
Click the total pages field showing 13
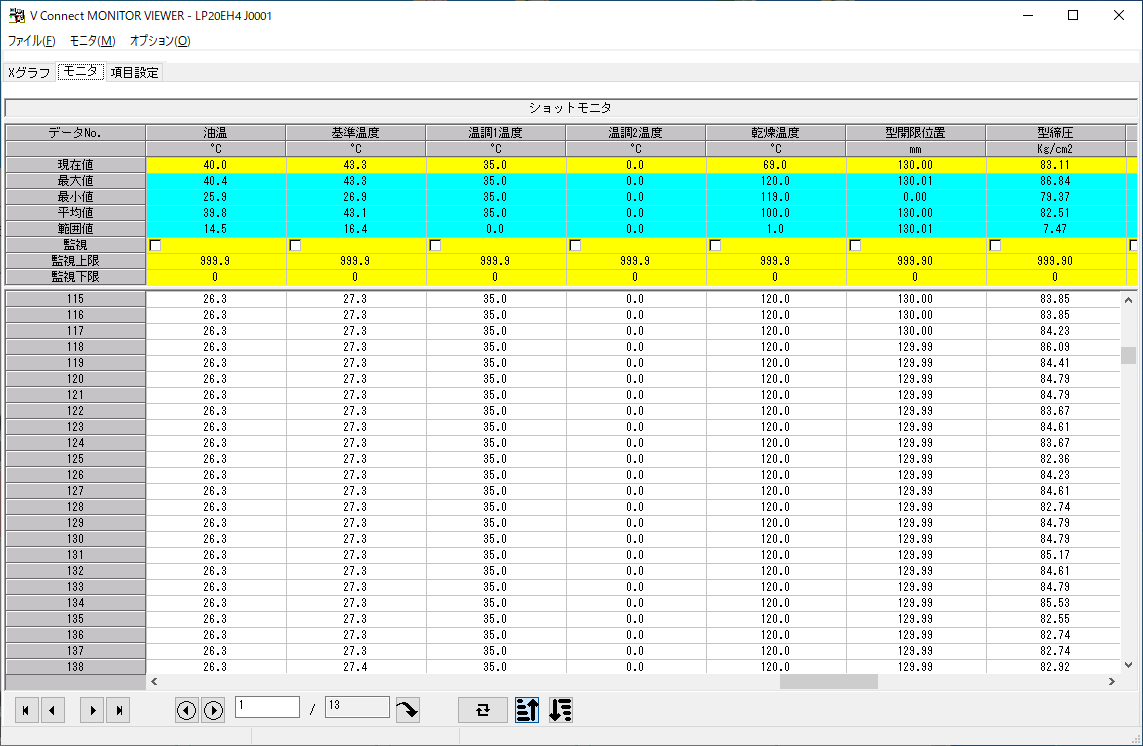pos(357,707)
